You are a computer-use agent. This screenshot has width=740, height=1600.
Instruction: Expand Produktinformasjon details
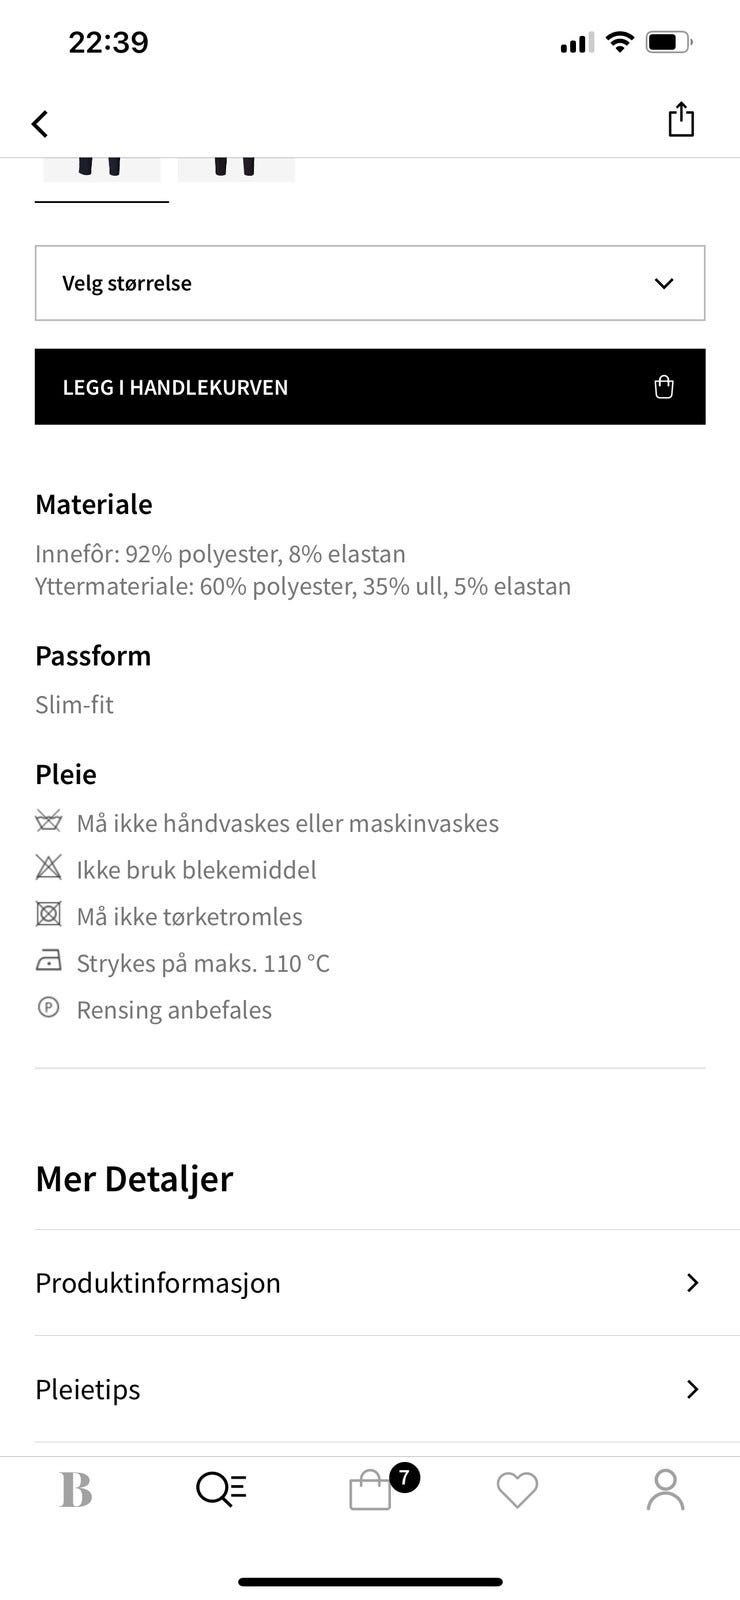pyautogui.click(x=369, y=1283)
